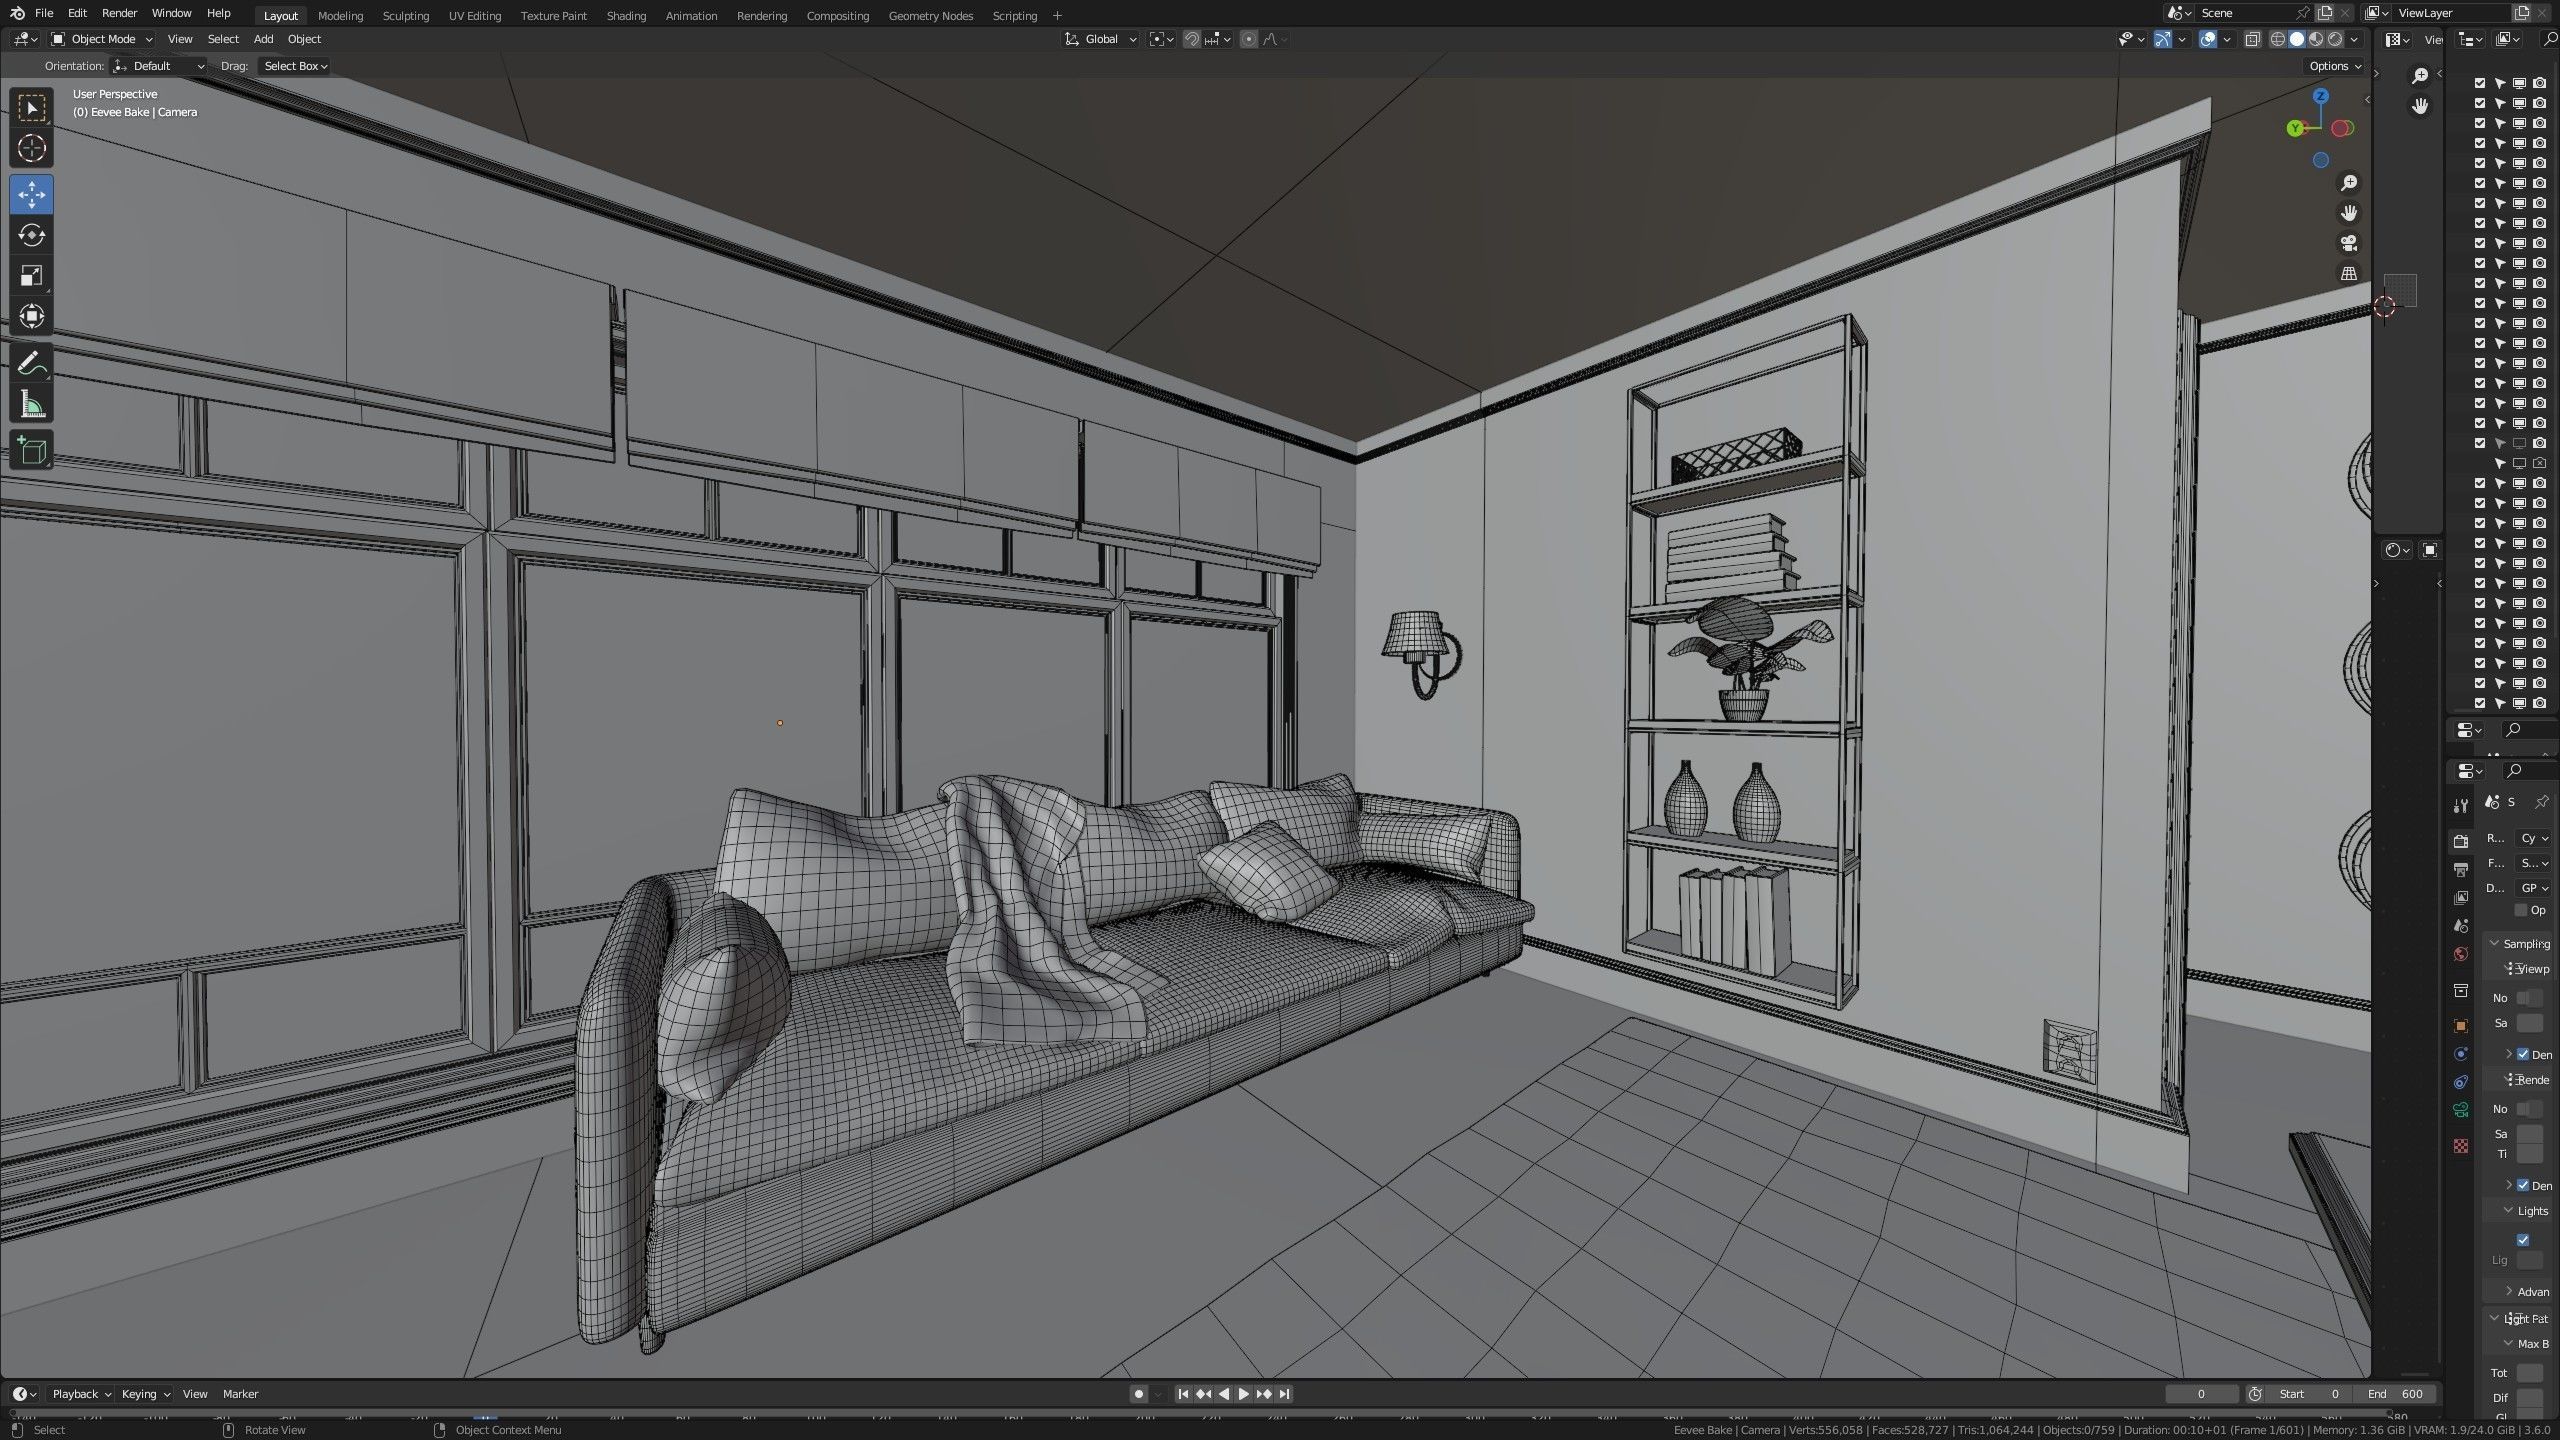The height and width of the screenshot is (1440, 2560).
Task: Select the Select Box tool
Action: pyautogui.click(x=32, y=108)
